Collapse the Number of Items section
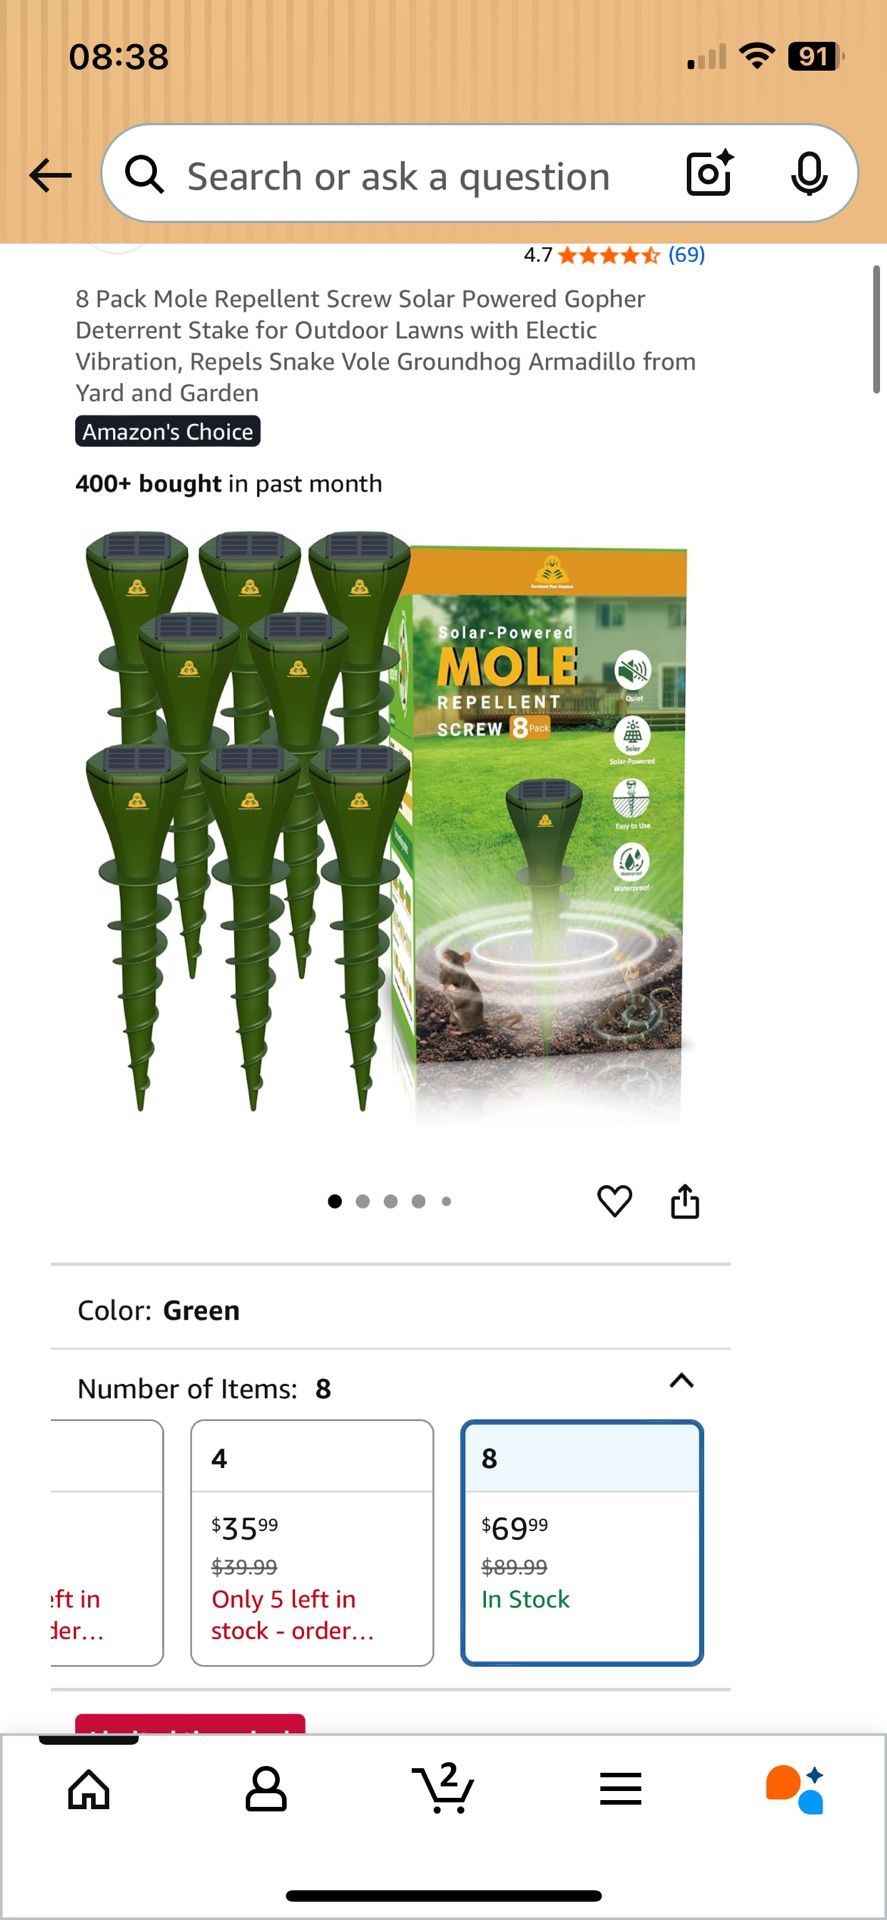Screen dimensions: 887x1920 tap(681, 1381)
